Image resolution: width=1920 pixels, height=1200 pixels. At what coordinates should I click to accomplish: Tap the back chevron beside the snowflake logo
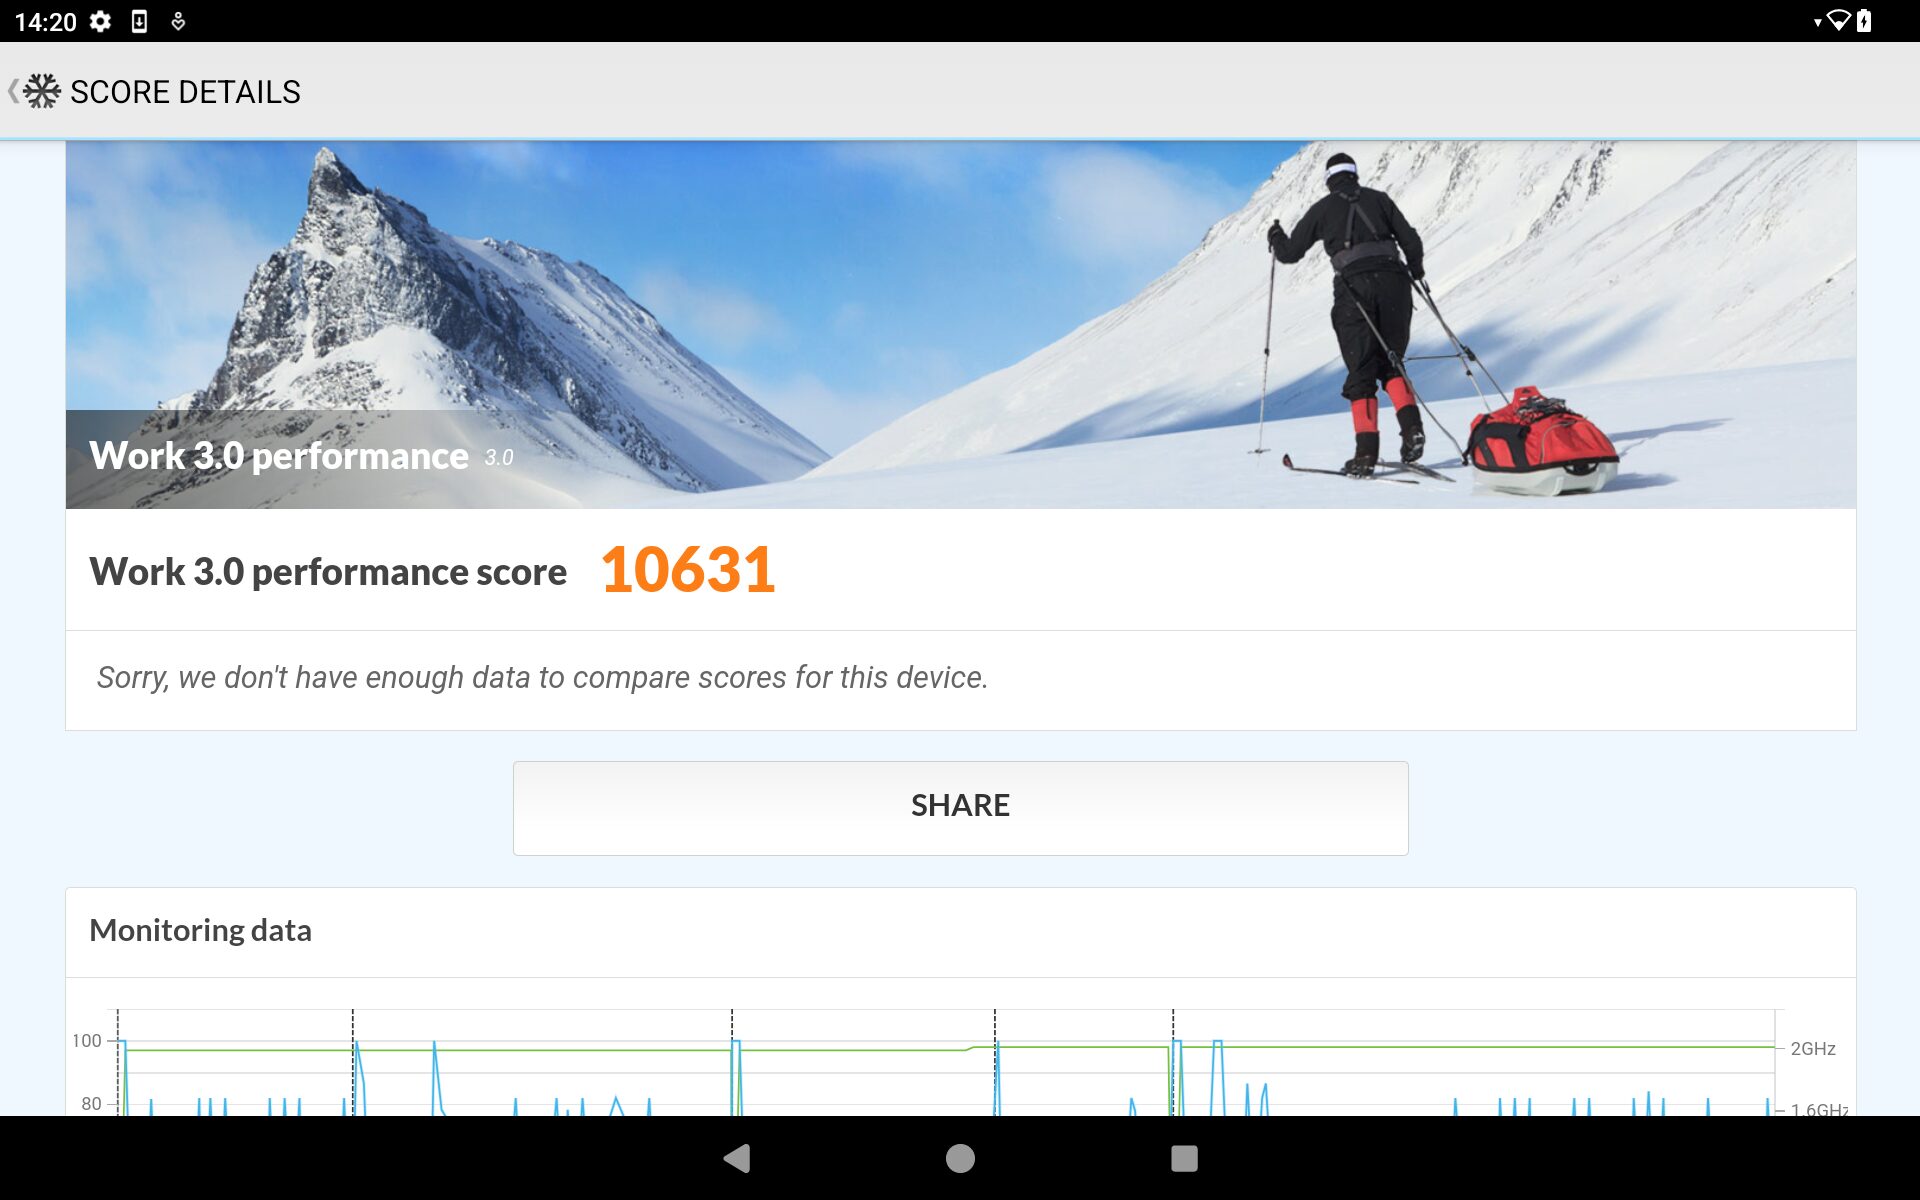point(12,91)
